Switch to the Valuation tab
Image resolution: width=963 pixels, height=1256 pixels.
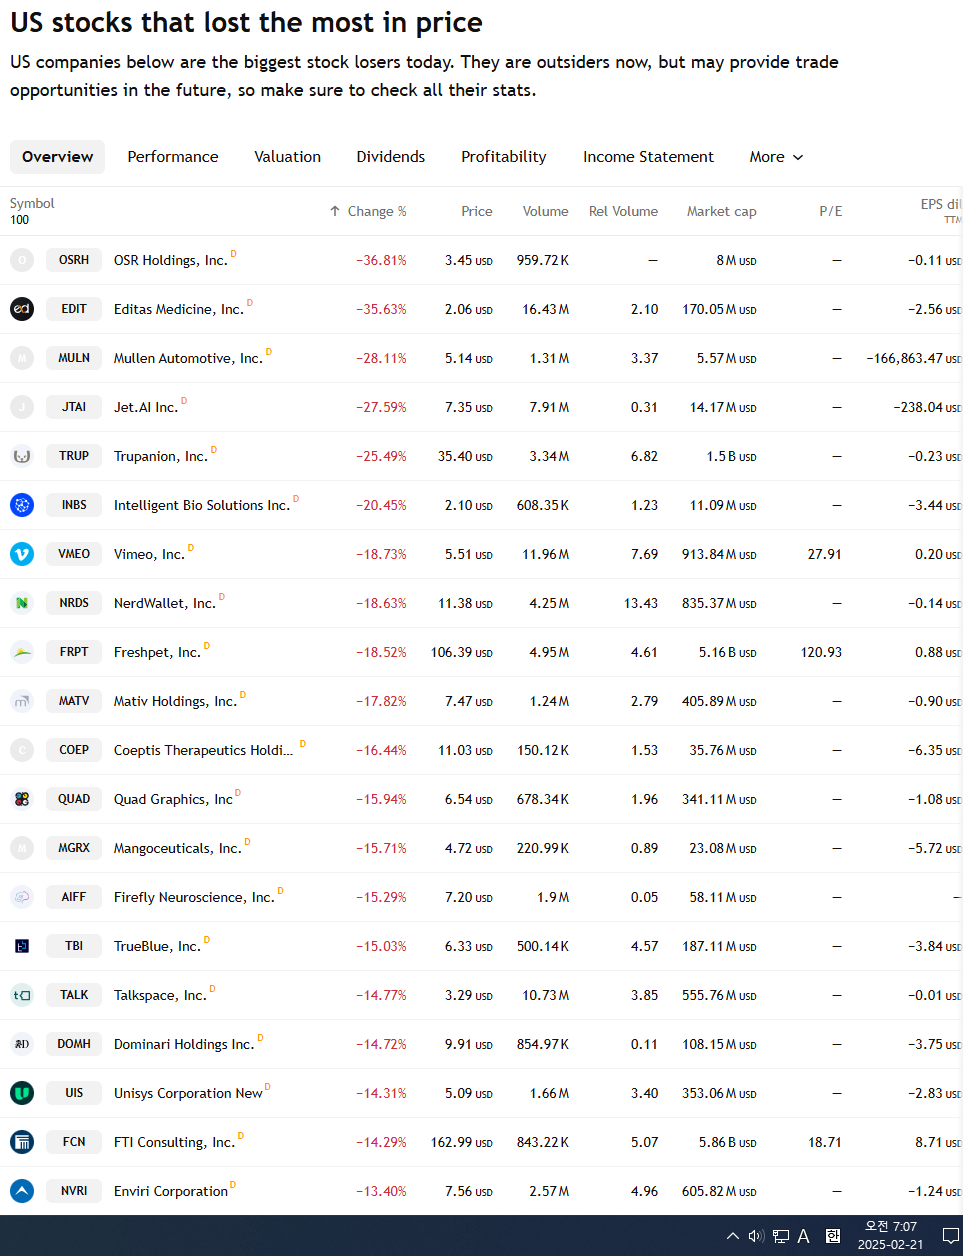pos(288,157)
